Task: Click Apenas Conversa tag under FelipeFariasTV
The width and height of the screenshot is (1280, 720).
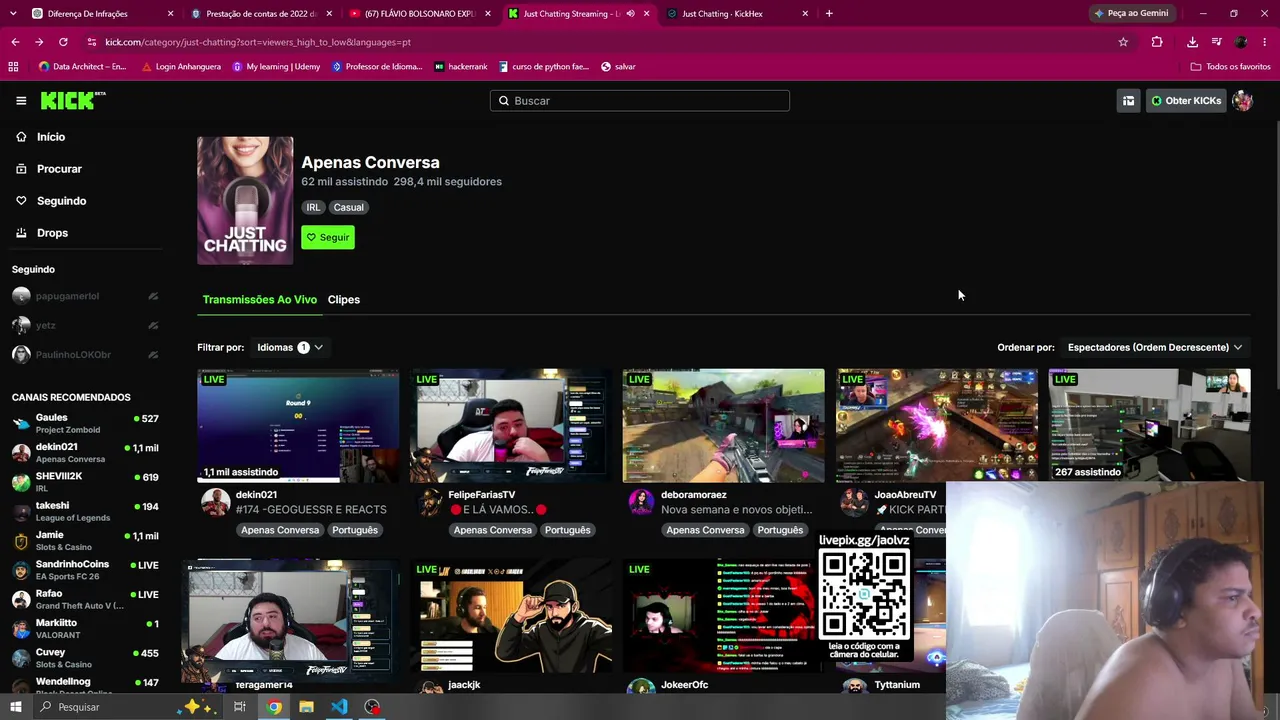Action: click(493, 530)
